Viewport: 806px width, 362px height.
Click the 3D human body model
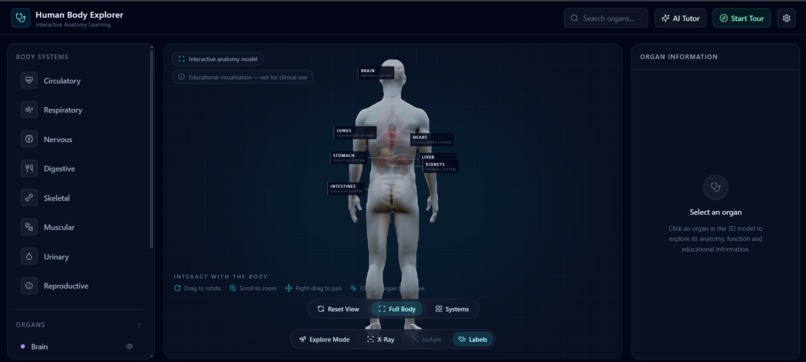[x=393, y=194]
